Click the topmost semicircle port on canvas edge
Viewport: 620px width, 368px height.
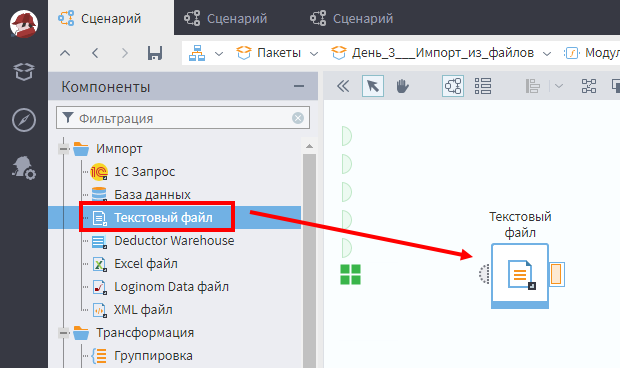346,136
